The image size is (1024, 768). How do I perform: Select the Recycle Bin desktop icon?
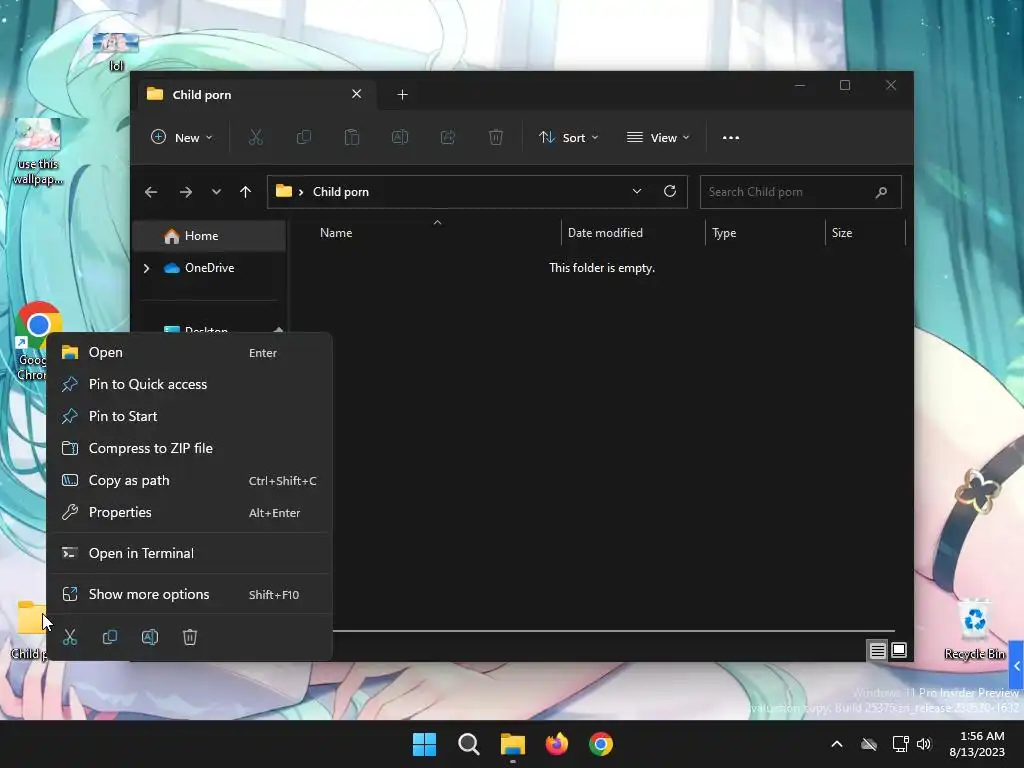(974, 630)
